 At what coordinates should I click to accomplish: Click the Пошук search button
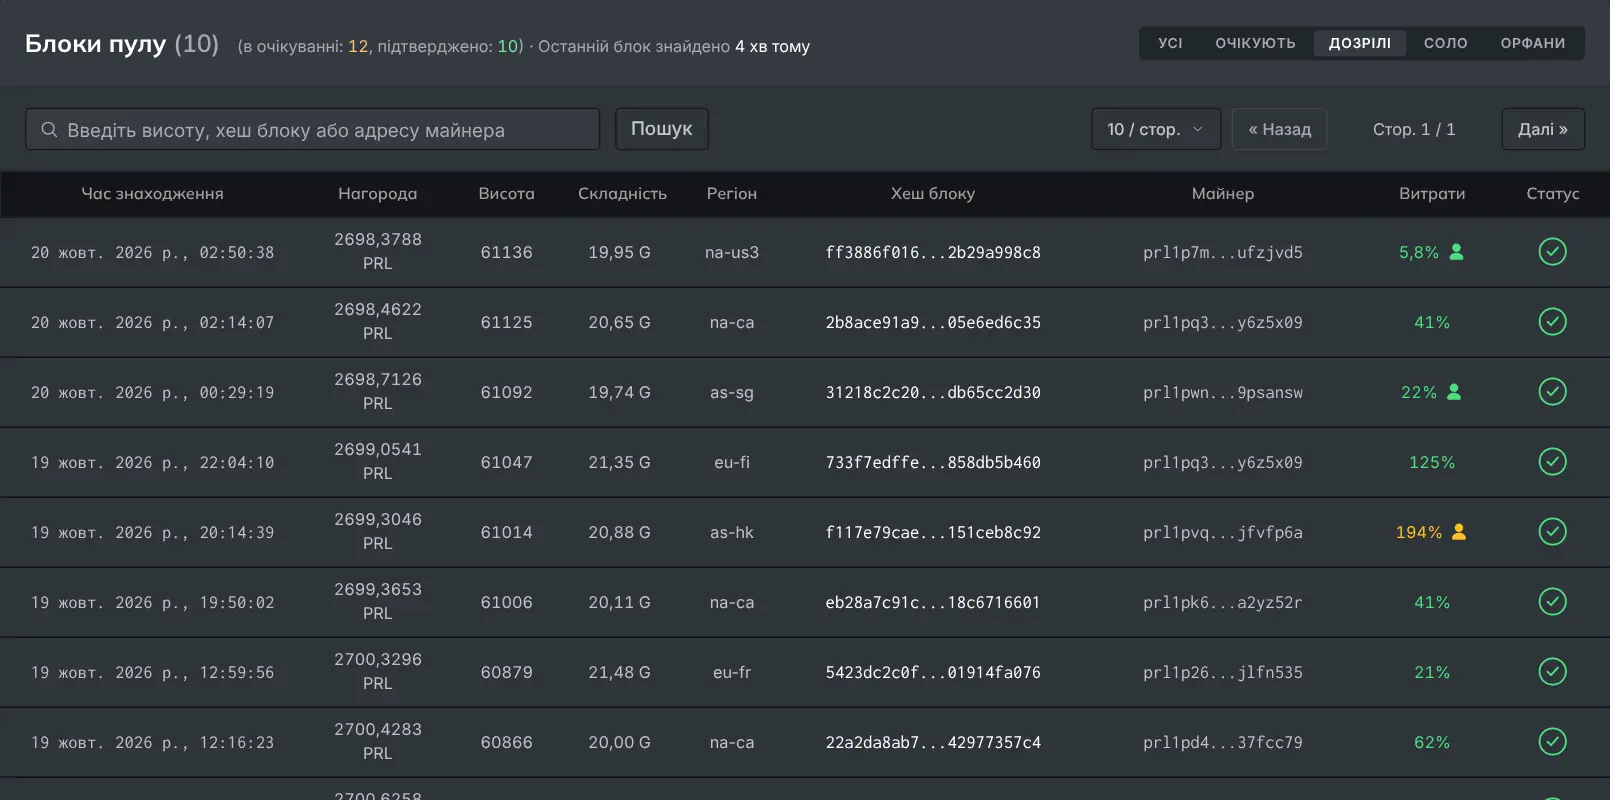tap(661, 129)
